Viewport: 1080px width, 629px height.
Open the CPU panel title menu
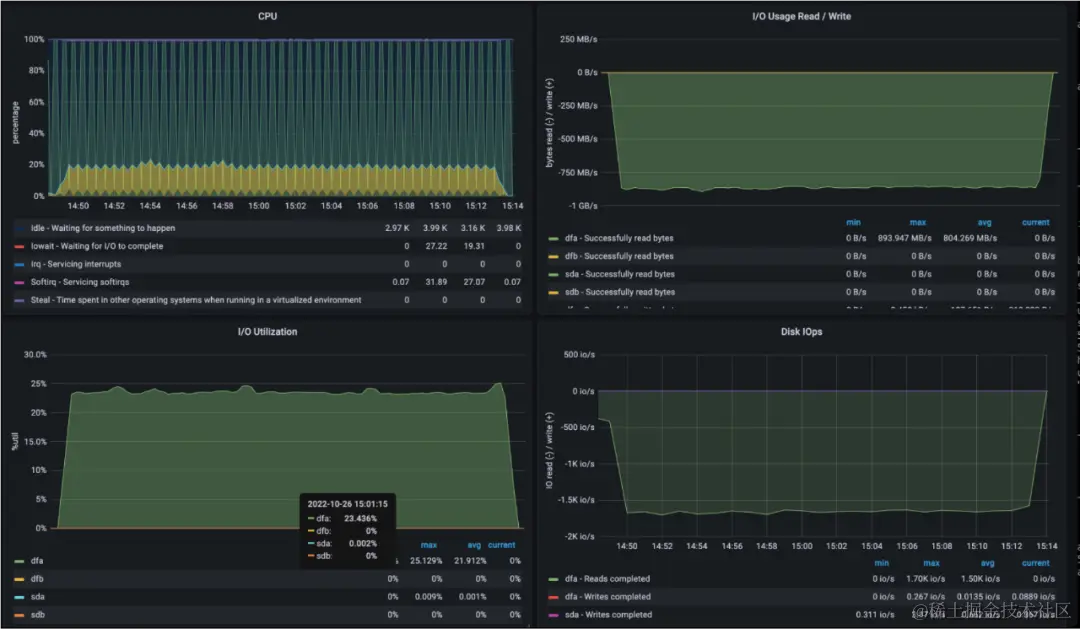(x=267, y=16)
